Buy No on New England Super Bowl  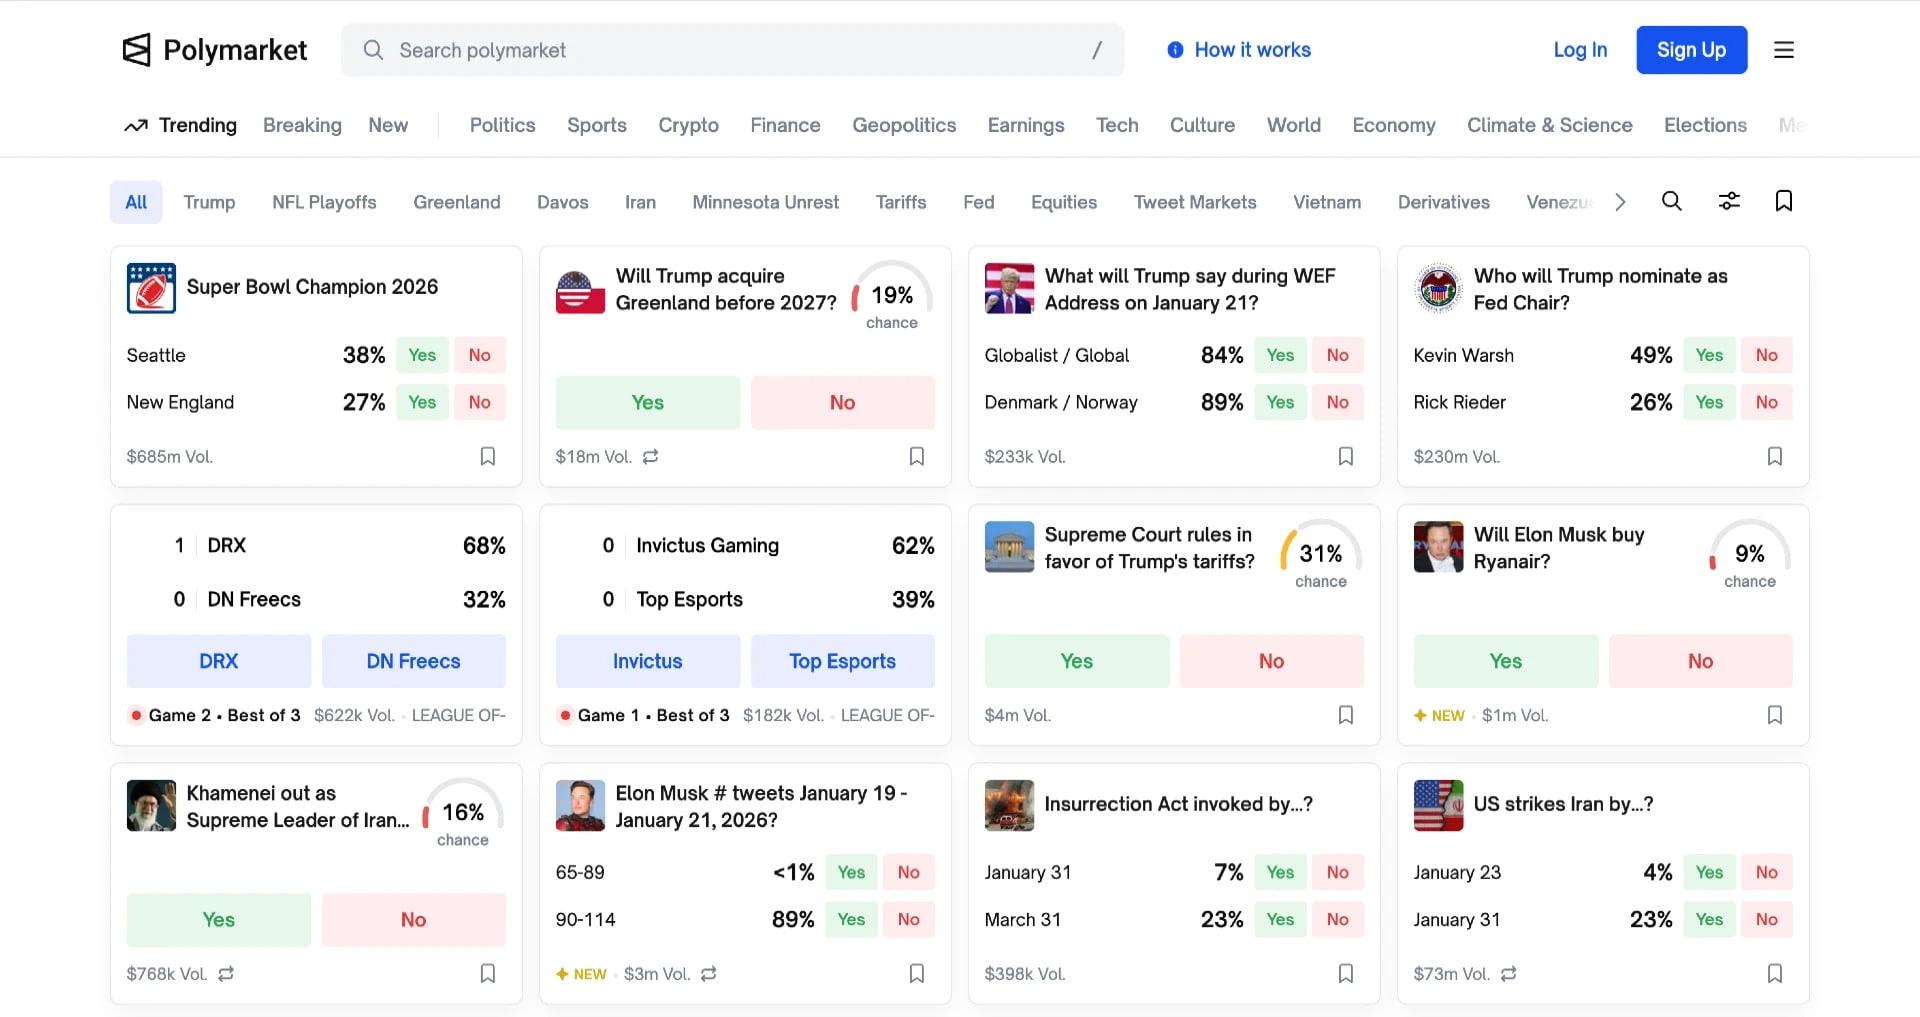click(x=480, y=402)
